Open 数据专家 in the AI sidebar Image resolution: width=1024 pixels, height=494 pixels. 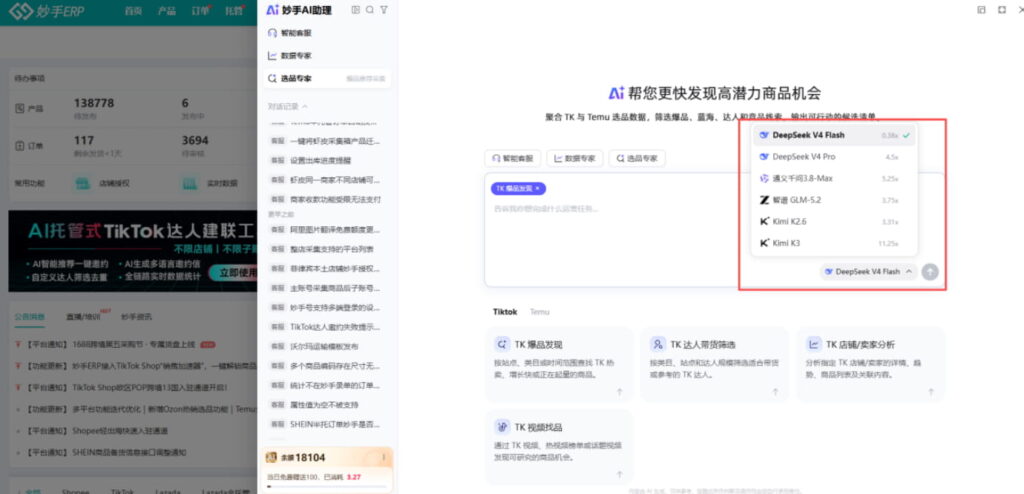(327, 56)
